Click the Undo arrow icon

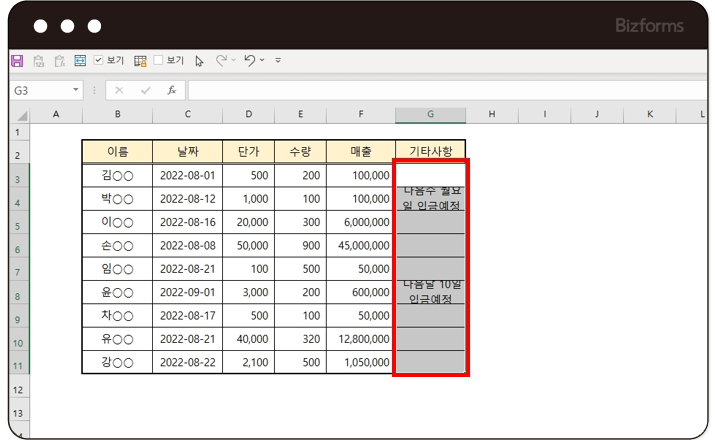tap(249, 61)
